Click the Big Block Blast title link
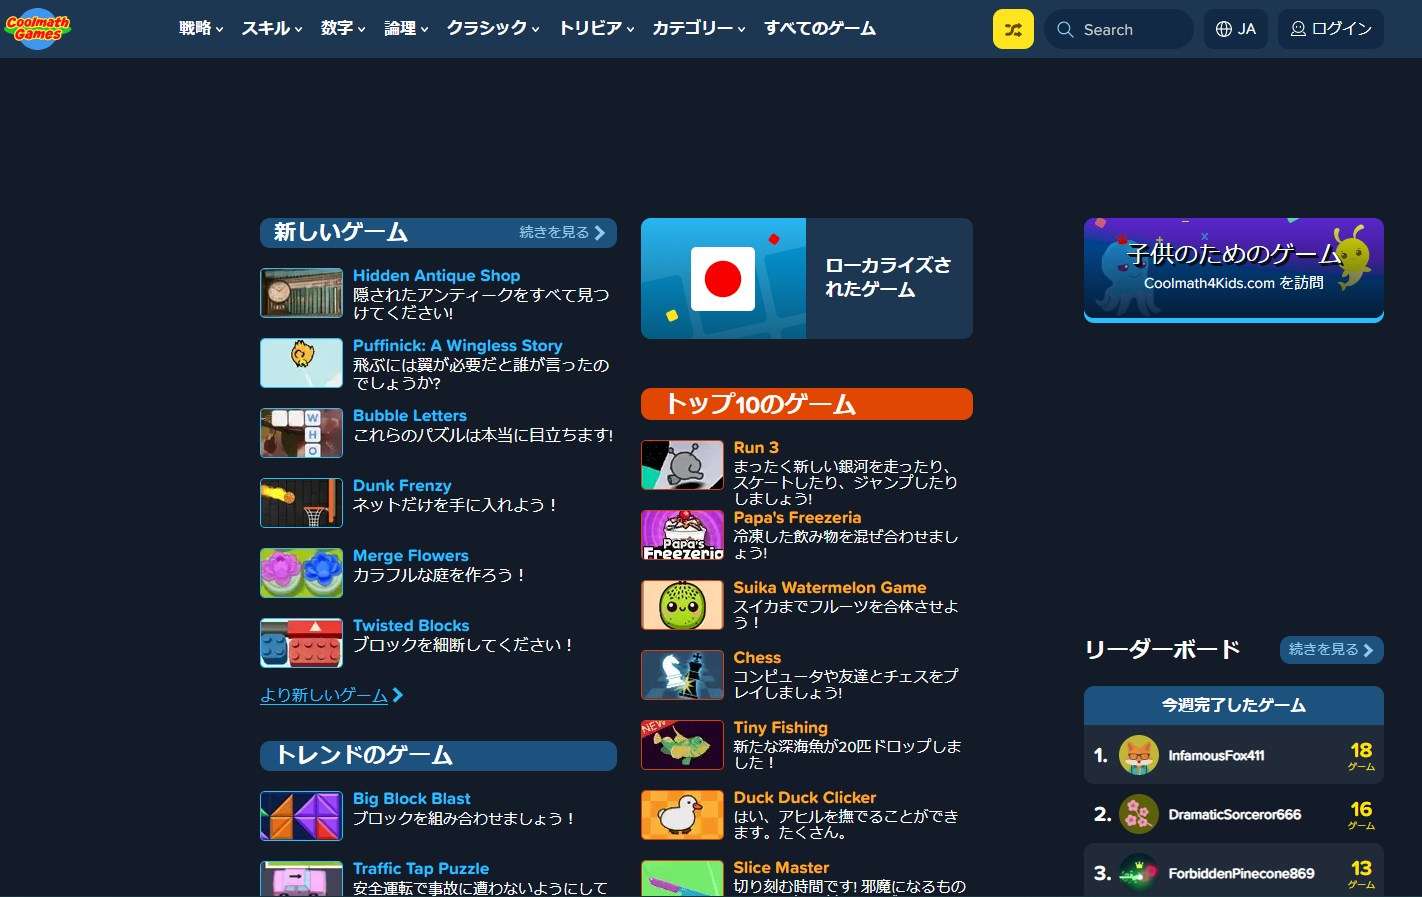Screen dimensions: 1422x897 click(412, 799)
